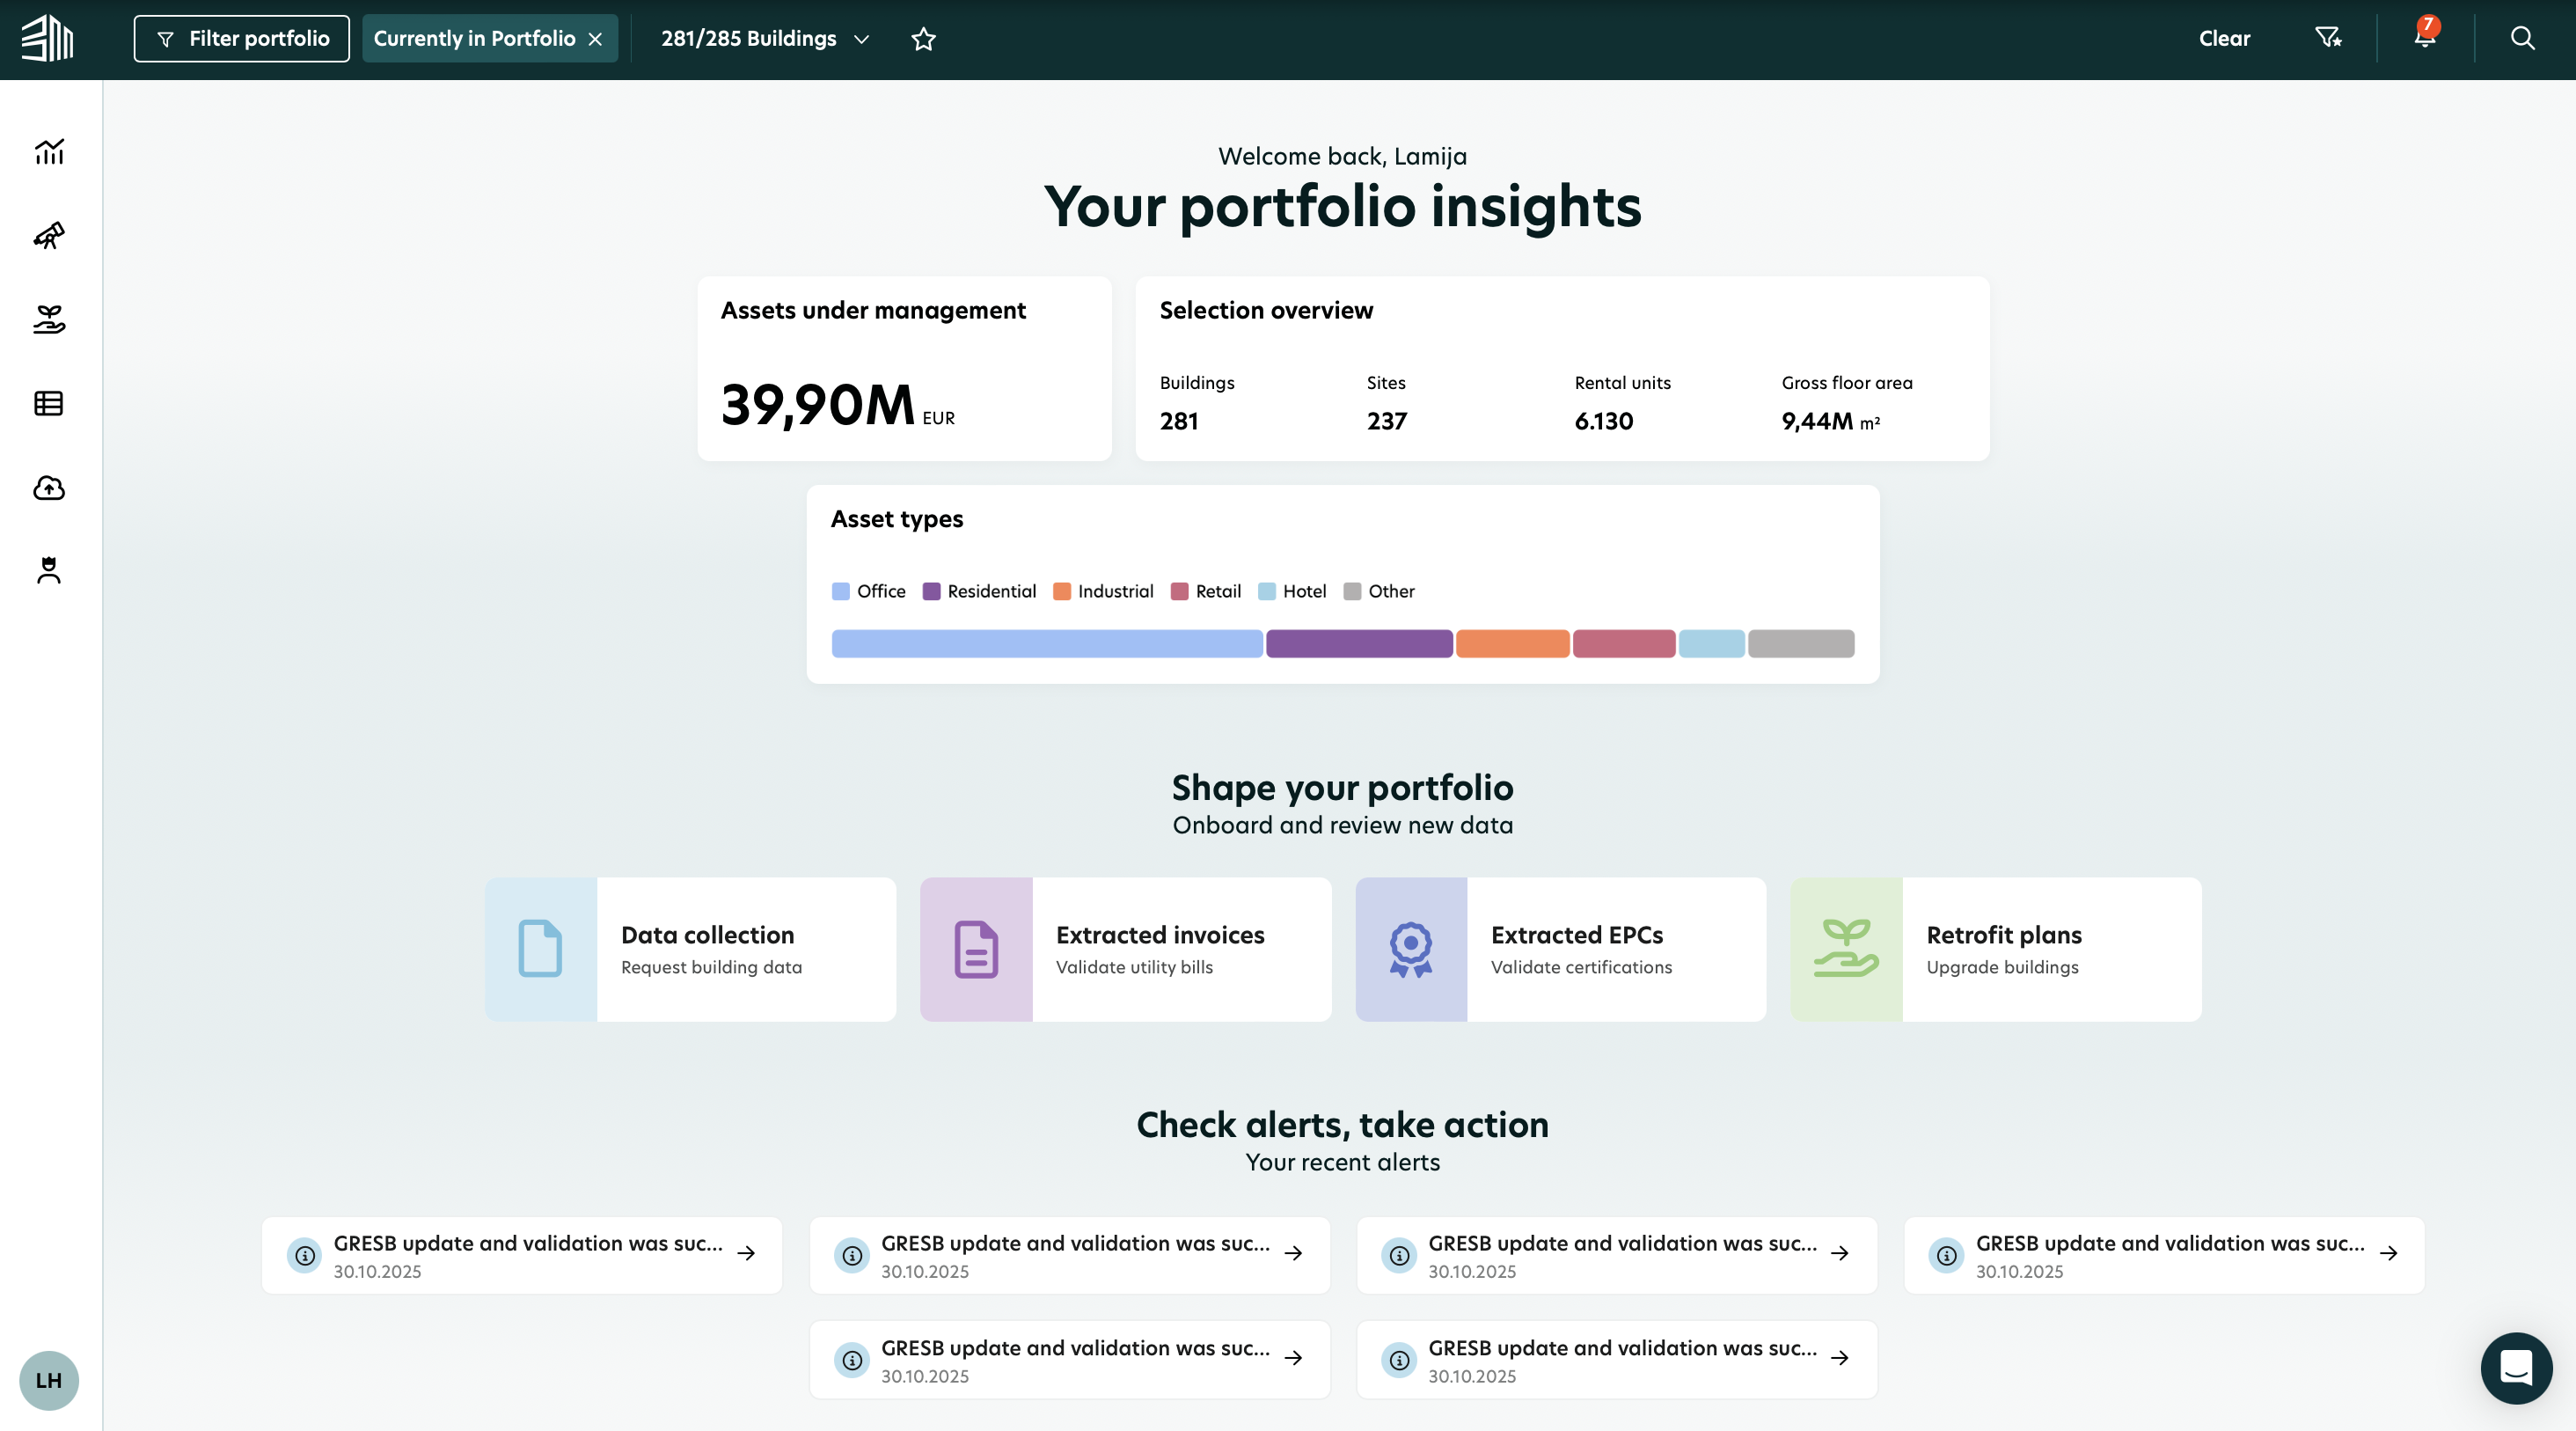Open the admin user sidebar icon

(49, 570)
